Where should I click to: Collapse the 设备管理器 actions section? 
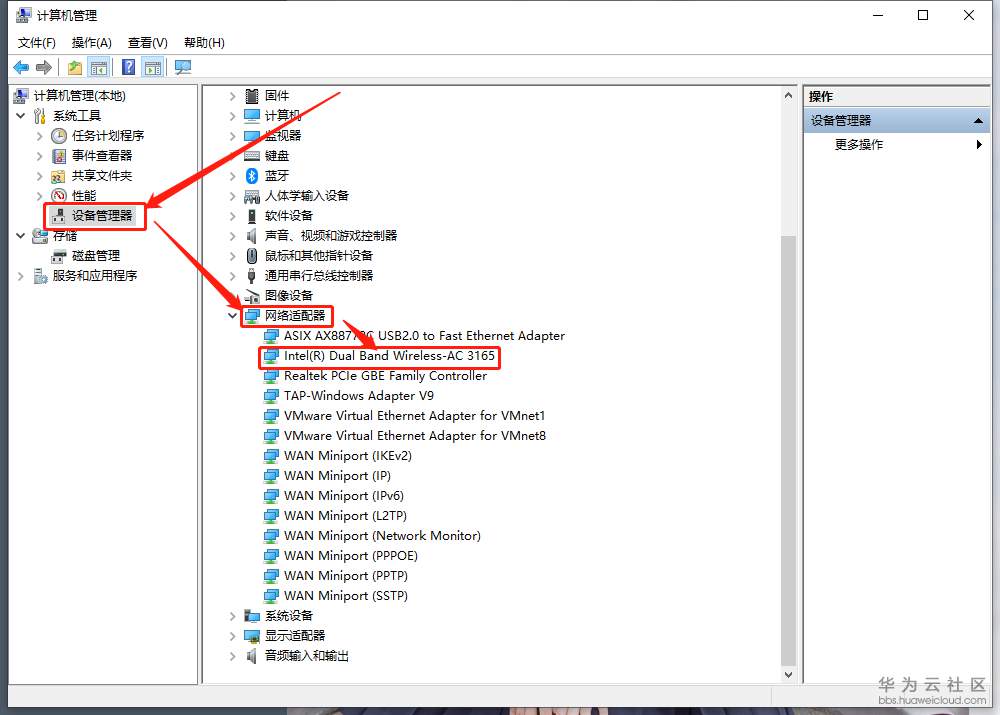[978, 121]
